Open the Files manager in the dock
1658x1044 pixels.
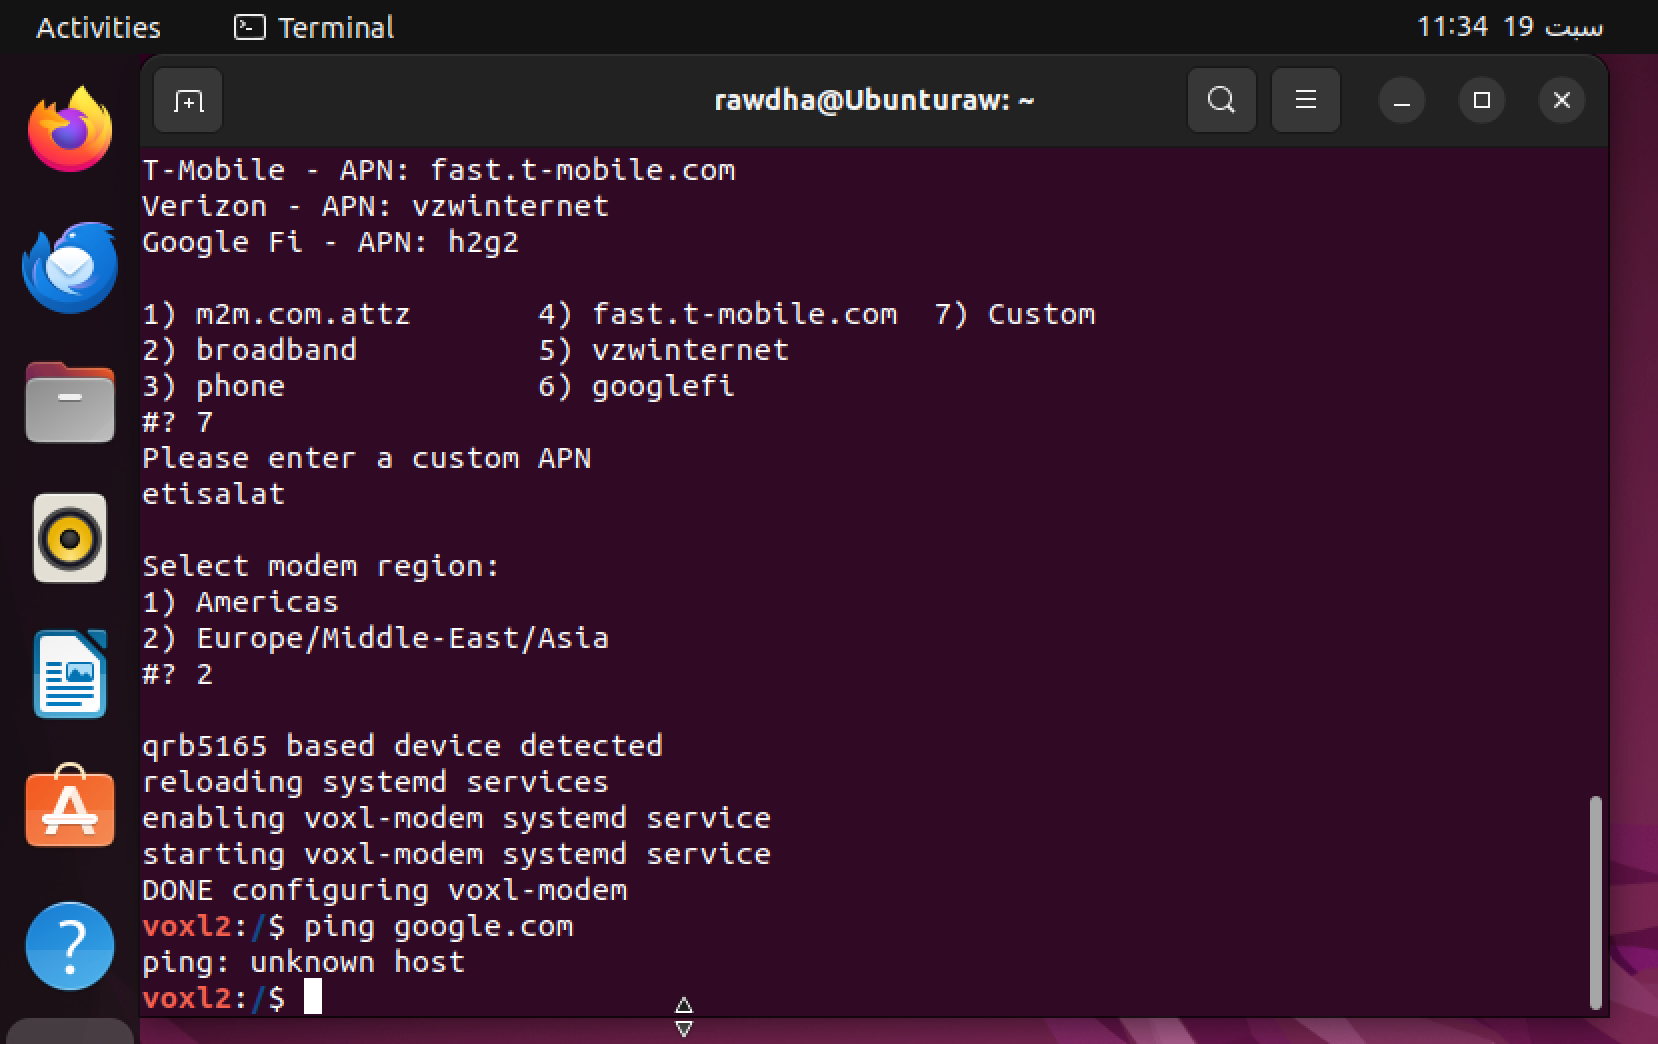70,402
